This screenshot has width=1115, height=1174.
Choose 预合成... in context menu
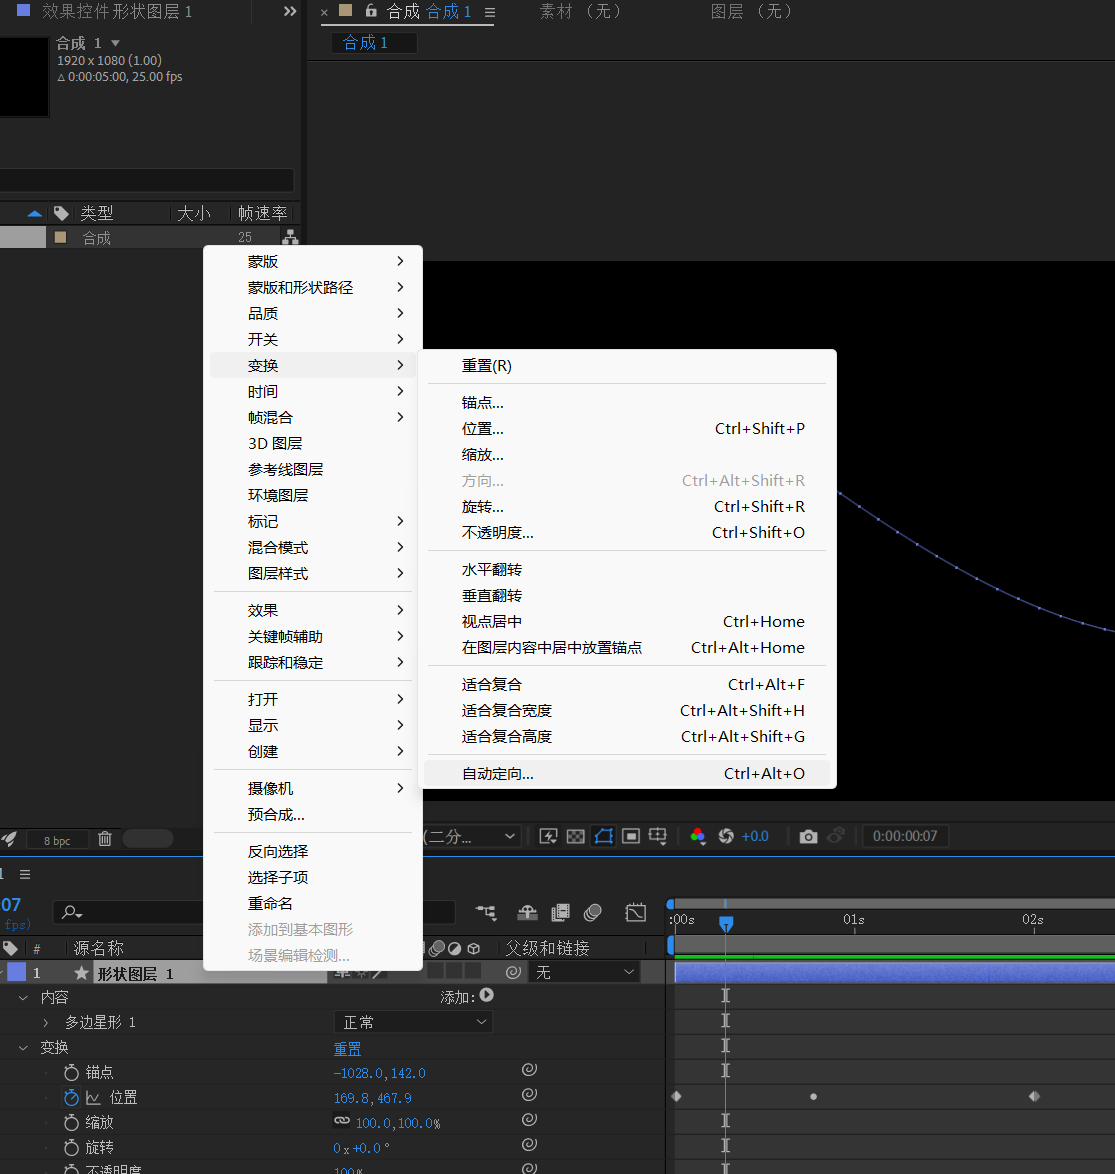[x=312, y=815]
